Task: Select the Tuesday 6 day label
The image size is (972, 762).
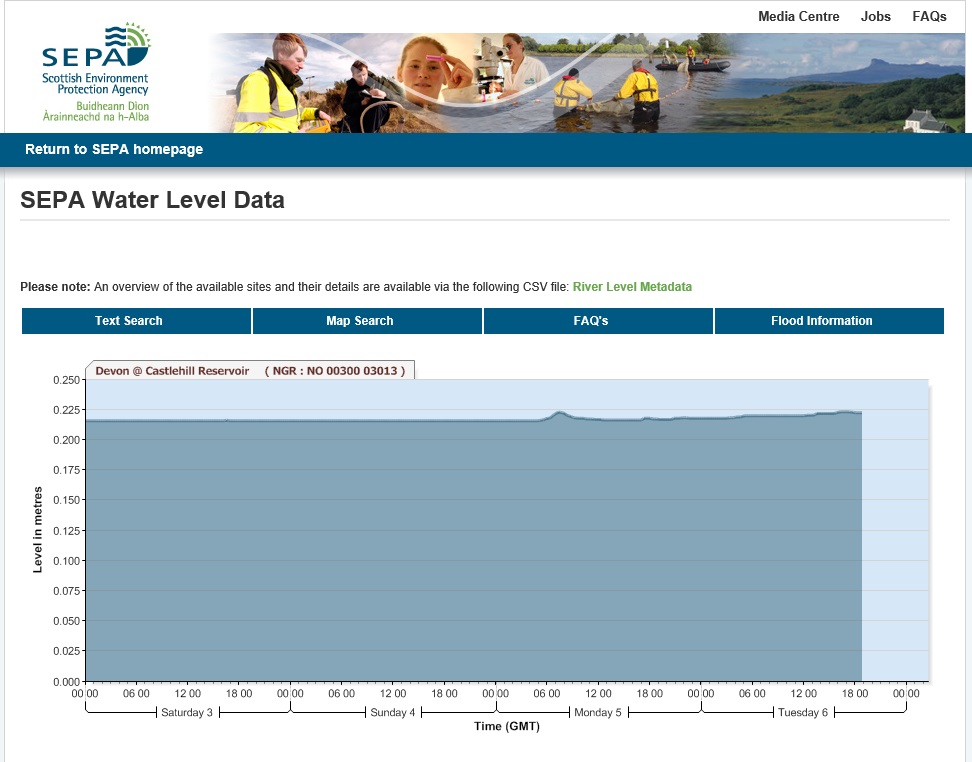Action: pyautogui.click(x=804, y=713)
